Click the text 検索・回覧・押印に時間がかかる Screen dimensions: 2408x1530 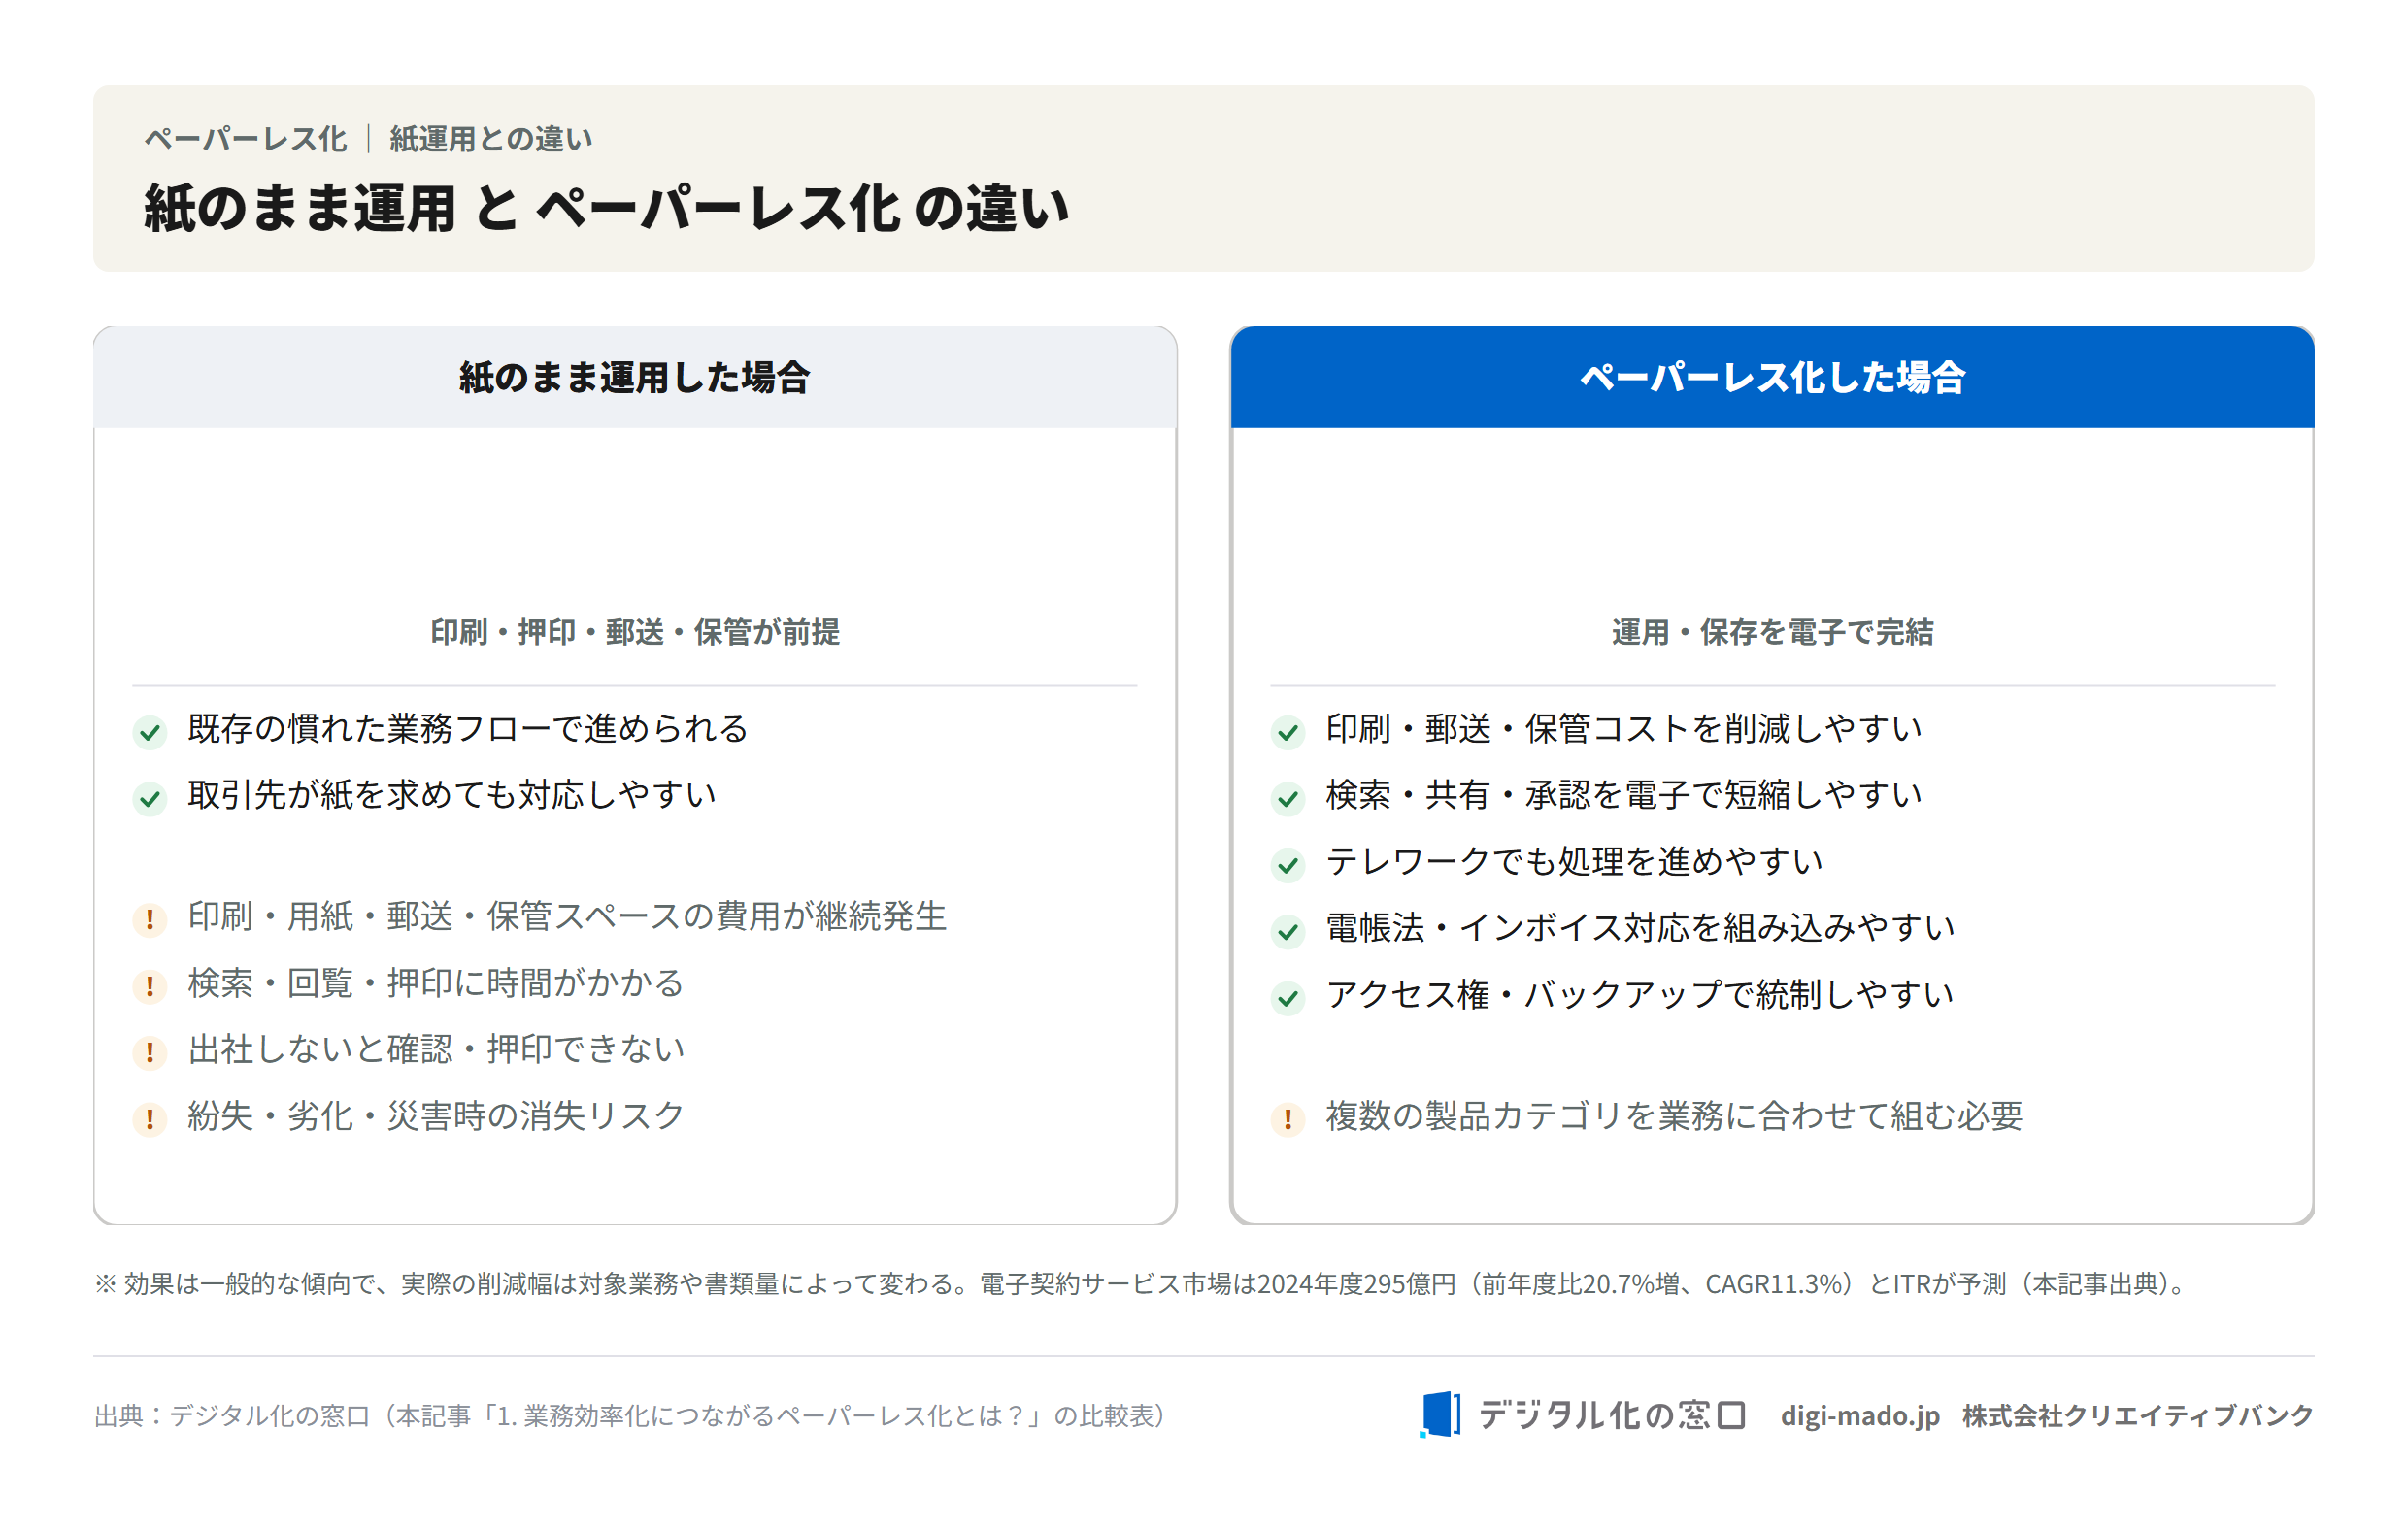tap(436, 983)
